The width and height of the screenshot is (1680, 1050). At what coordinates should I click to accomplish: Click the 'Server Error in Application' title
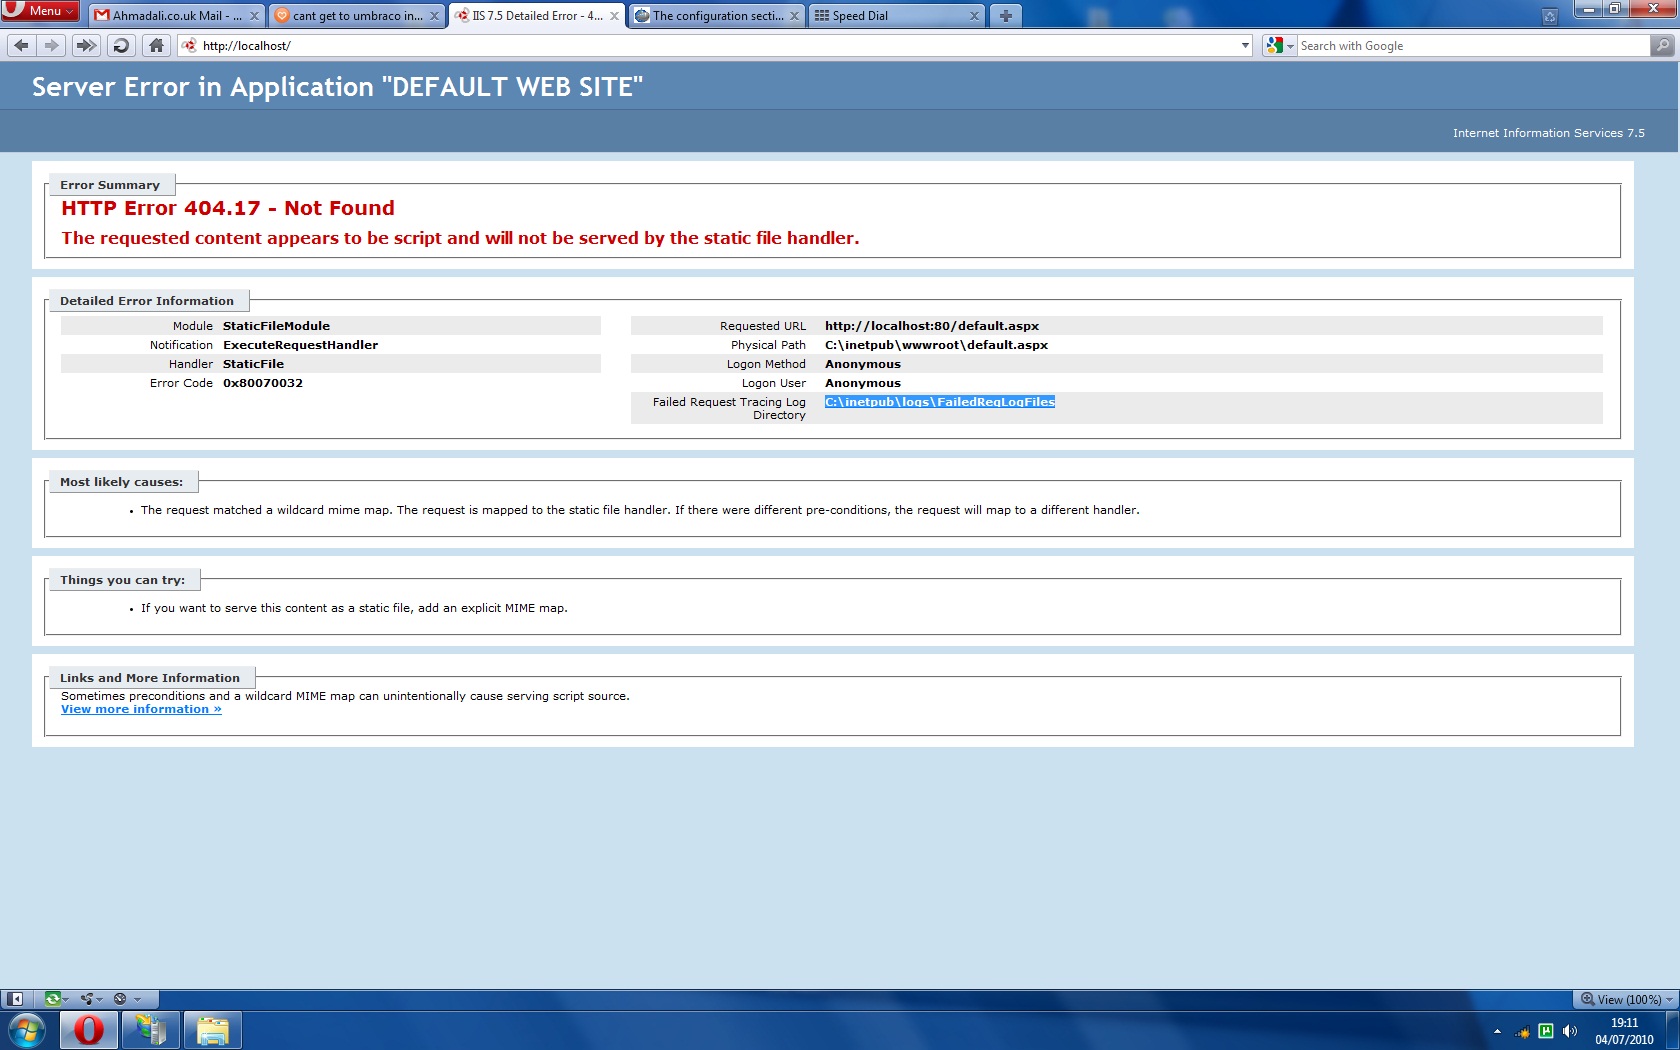(x=337, y=87)
